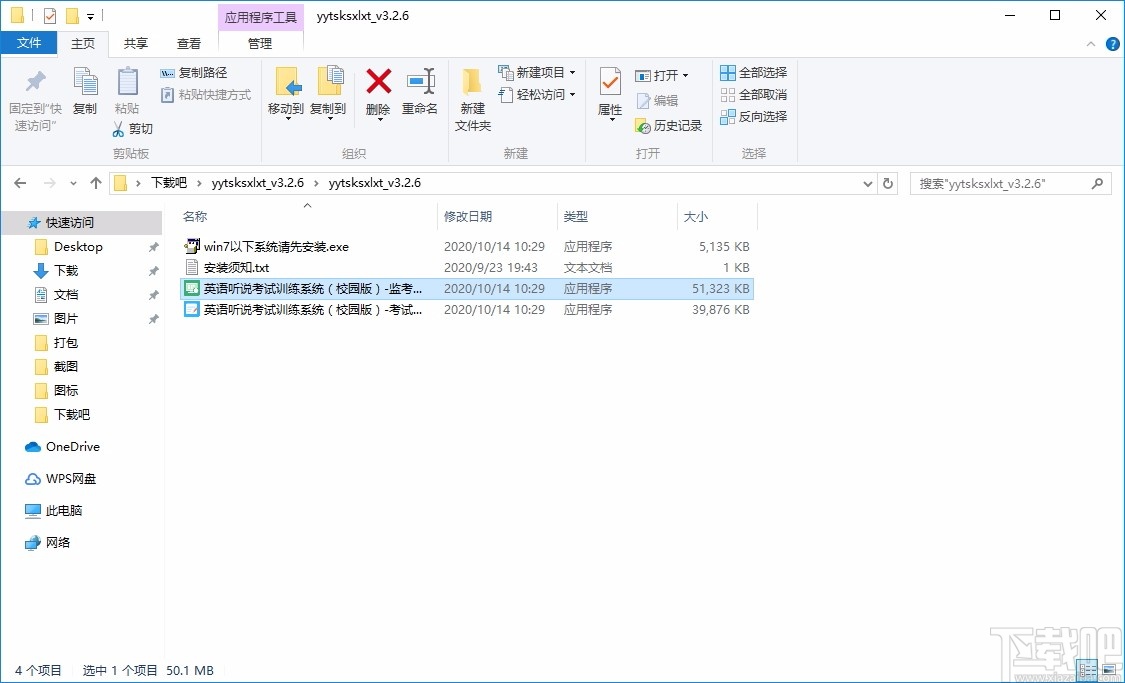Click the 编辑 (Edit) button
The image size is (1125, 683).
pyautogui.click(x=660, y=101)
